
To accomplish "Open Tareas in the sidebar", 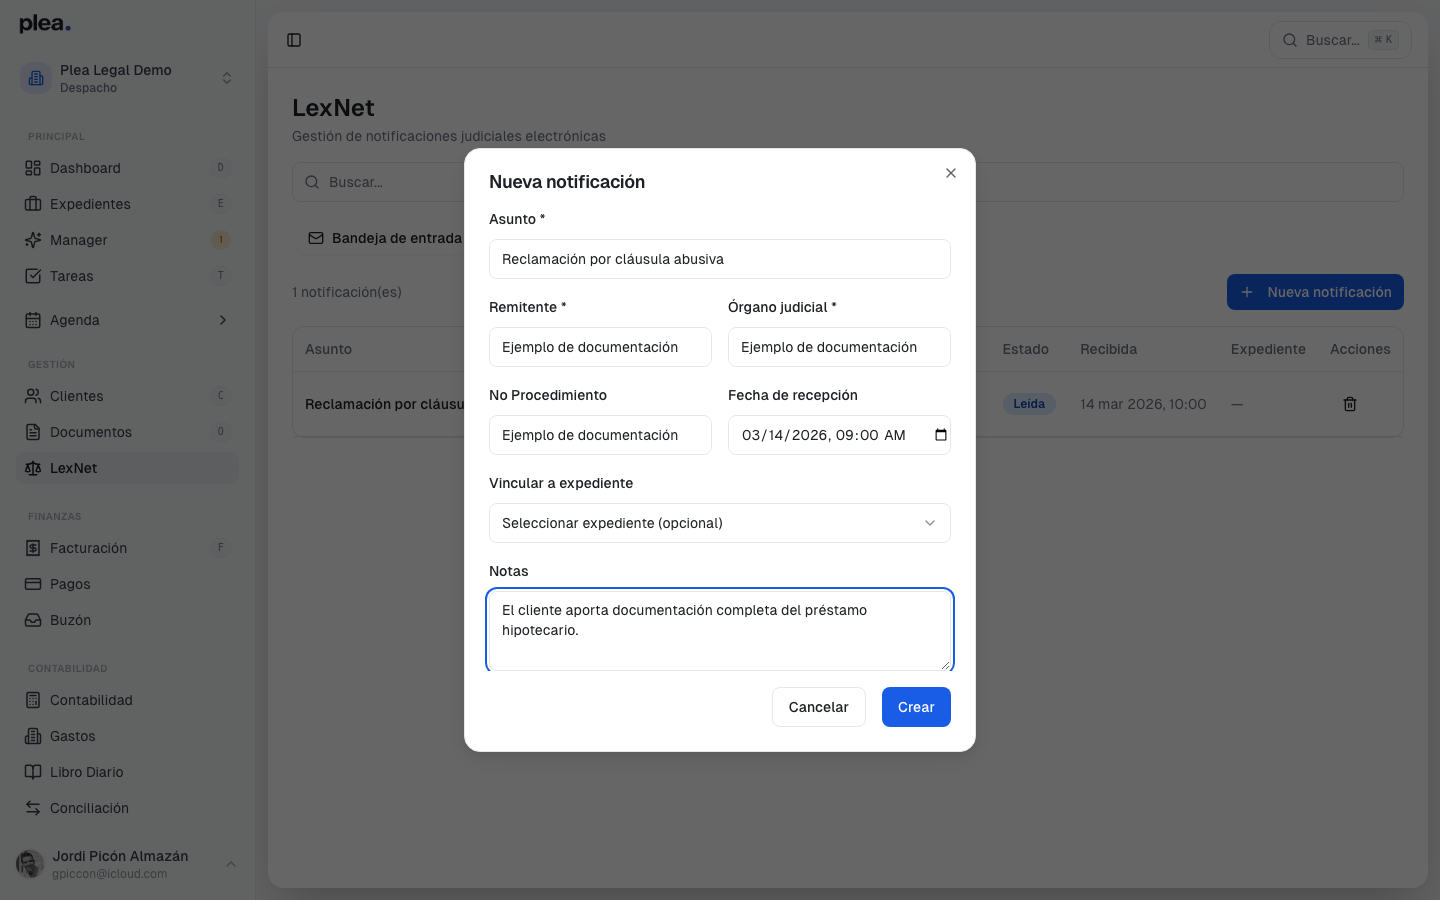I will 128,276.
